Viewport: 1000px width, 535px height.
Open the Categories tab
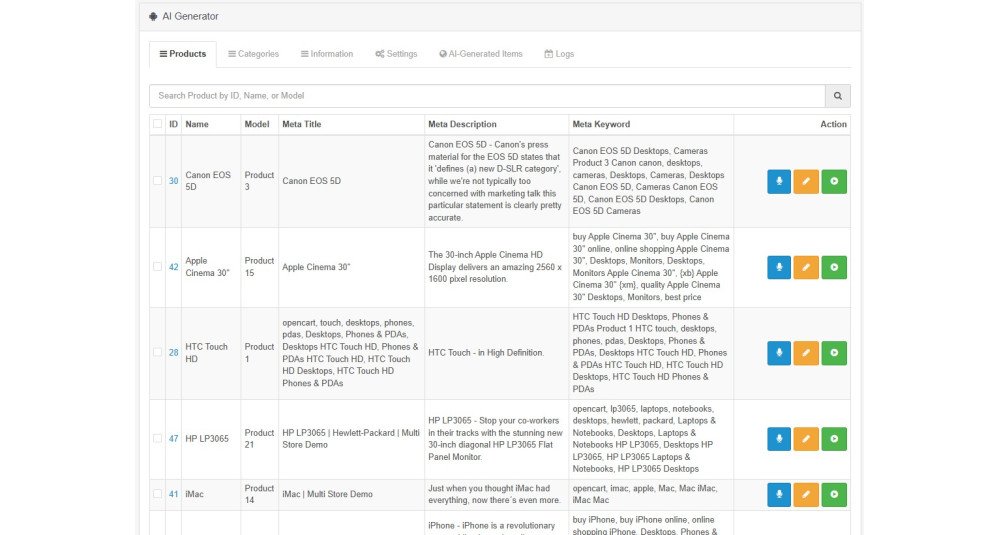point(253,54)
